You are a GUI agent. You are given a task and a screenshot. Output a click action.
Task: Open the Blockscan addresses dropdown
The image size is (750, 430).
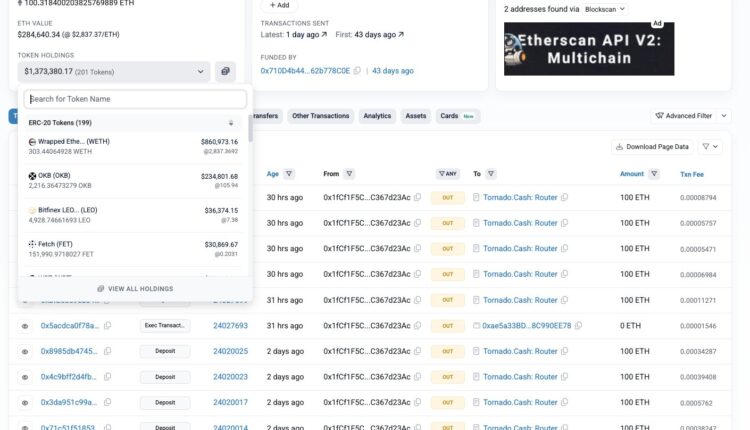click(x=605, y=8)
